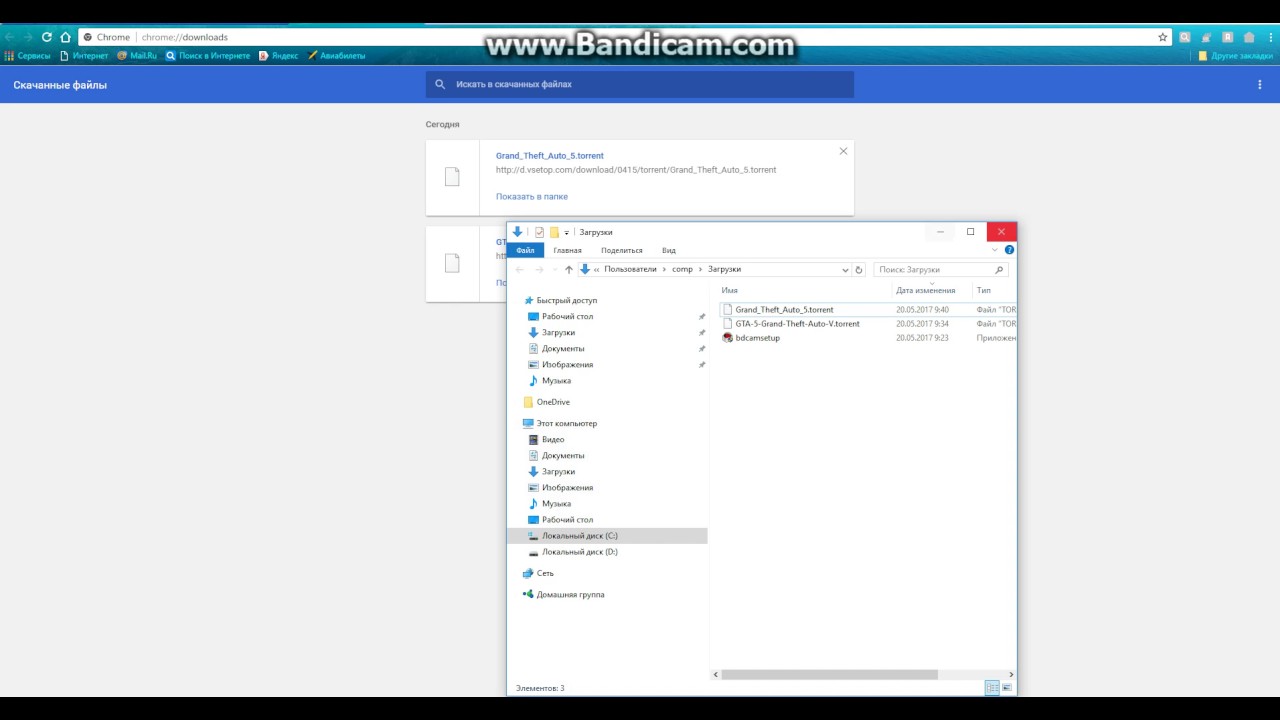Open the Яндекс bookmark
Image resolution: width=1280 pixels, height=720 pixels.
279,56
